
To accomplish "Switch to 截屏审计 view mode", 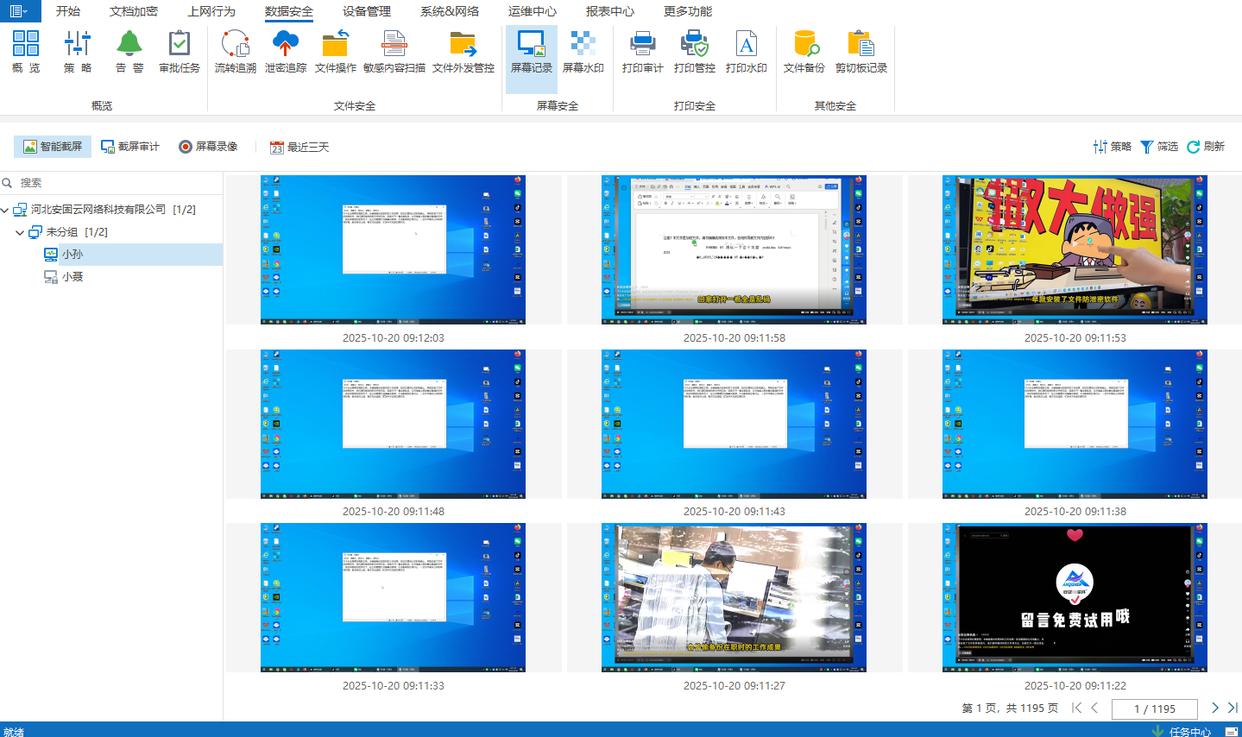I will click(130, 147).
